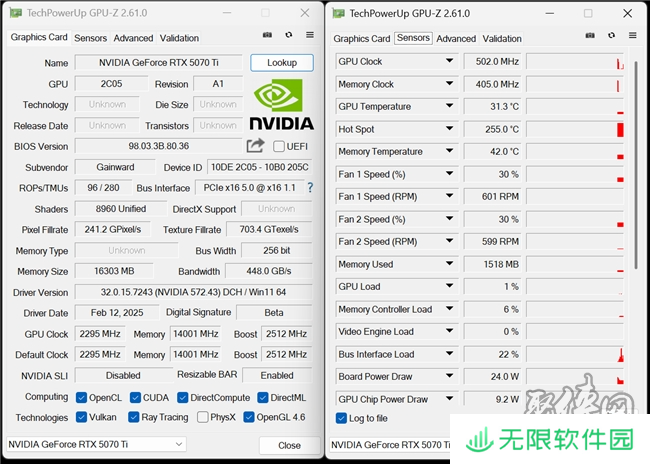650x464 pixels.
Task: Toggle the PhysX checkbox
Action: click(203, 417)
